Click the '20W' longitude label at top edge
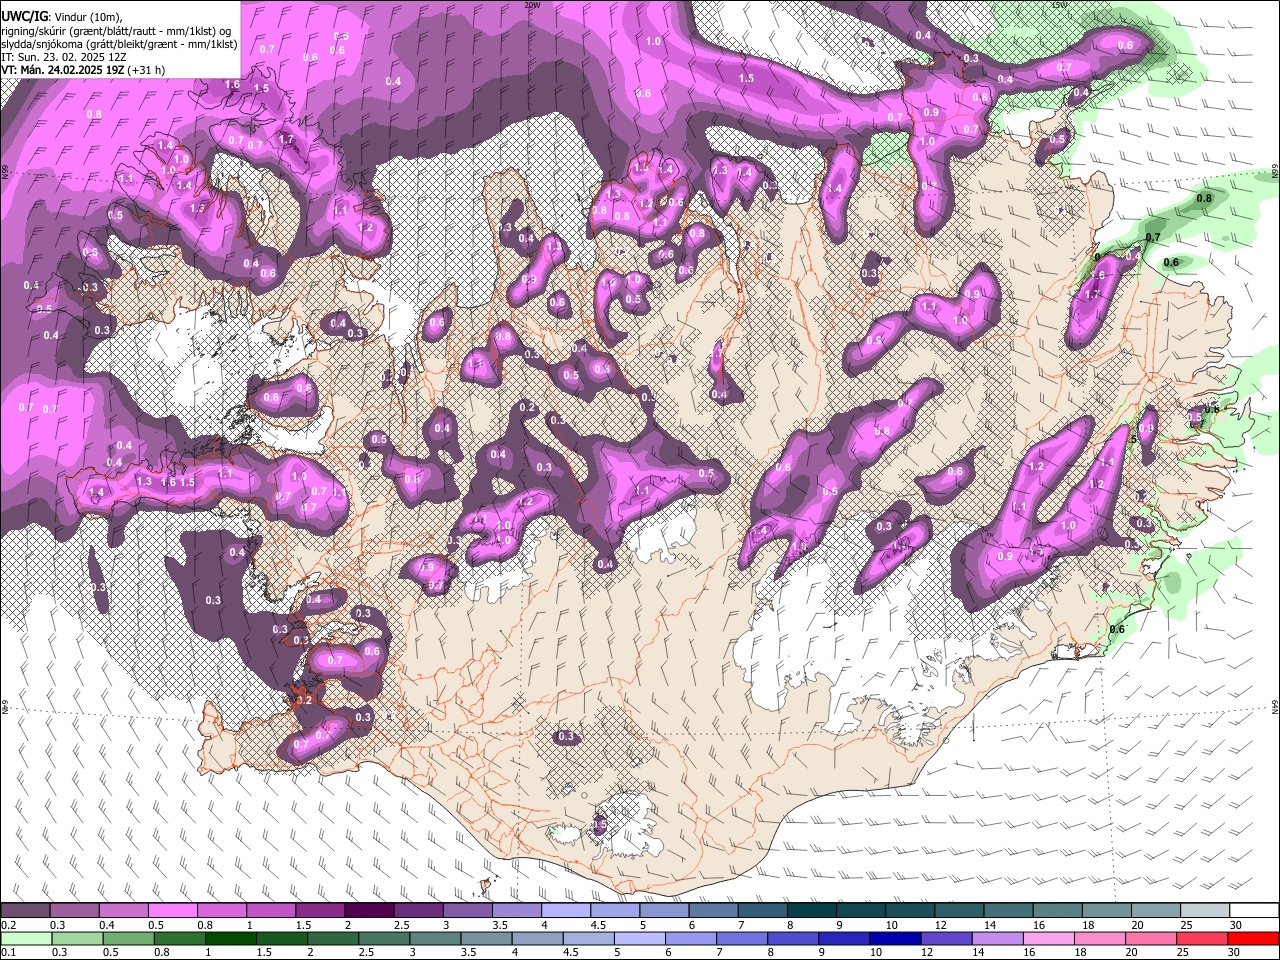The image size is (1280, 960). 532,5
